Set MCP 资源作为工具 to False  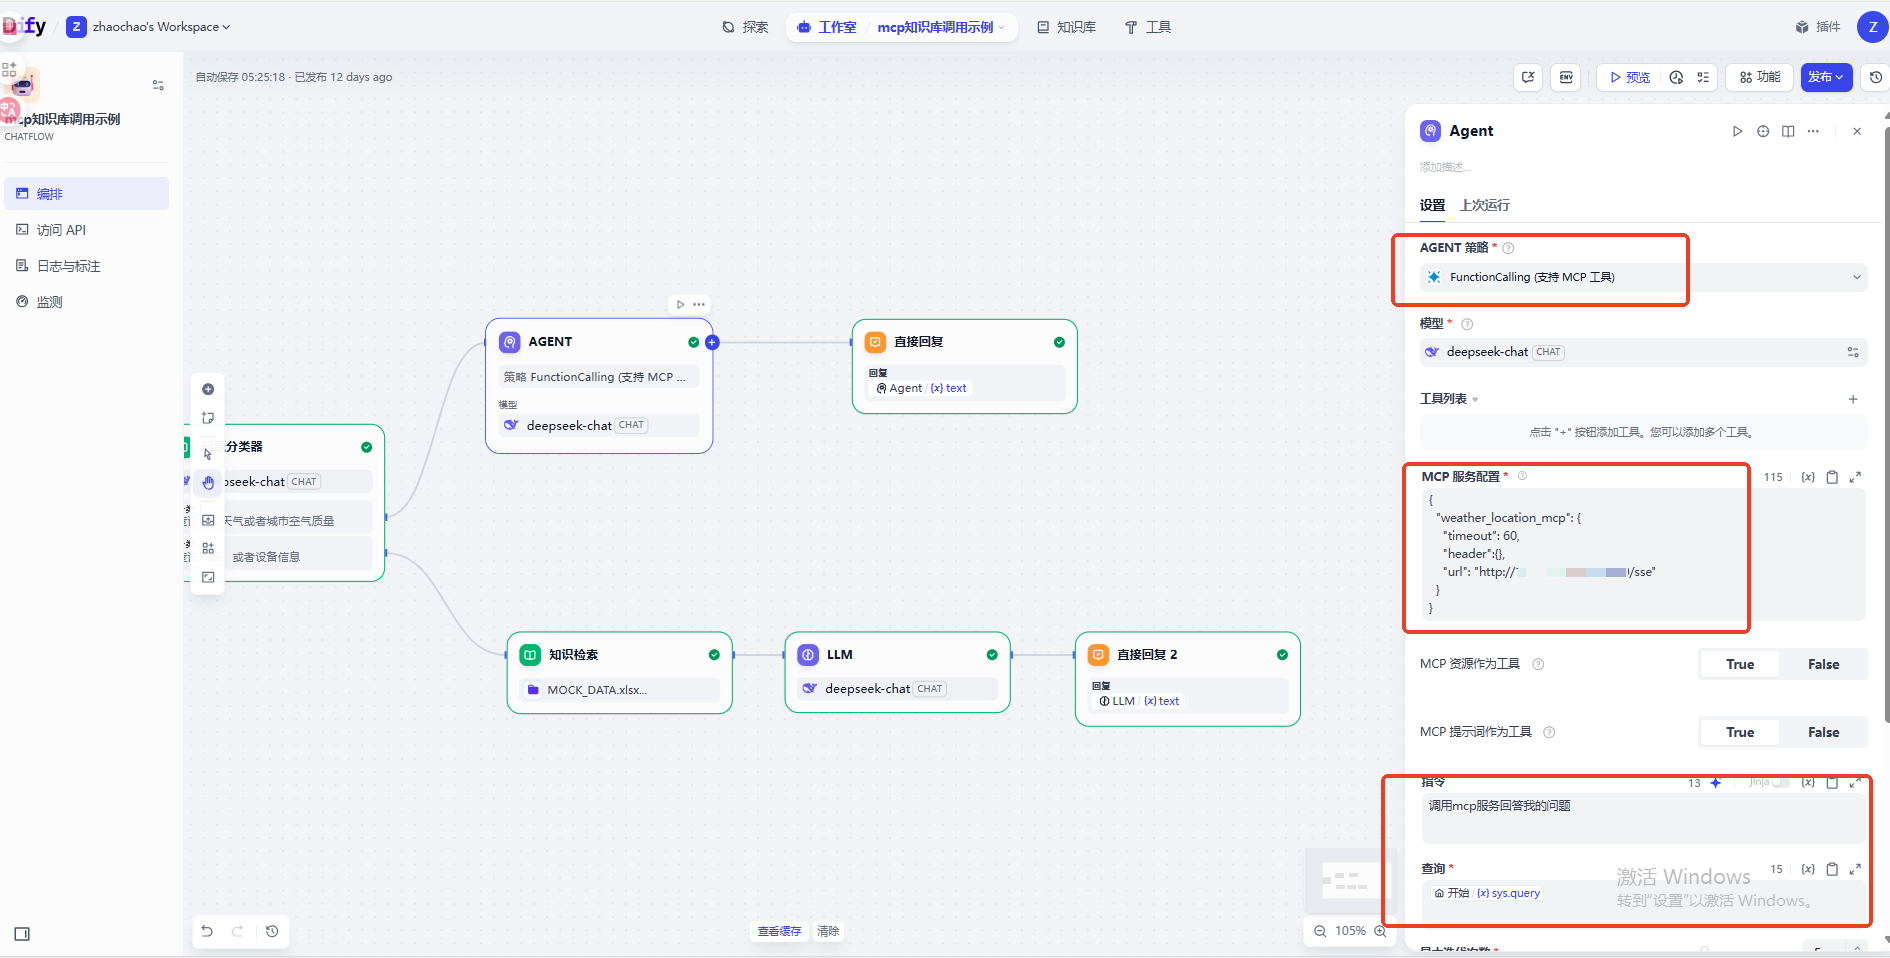click(1822, 664)
